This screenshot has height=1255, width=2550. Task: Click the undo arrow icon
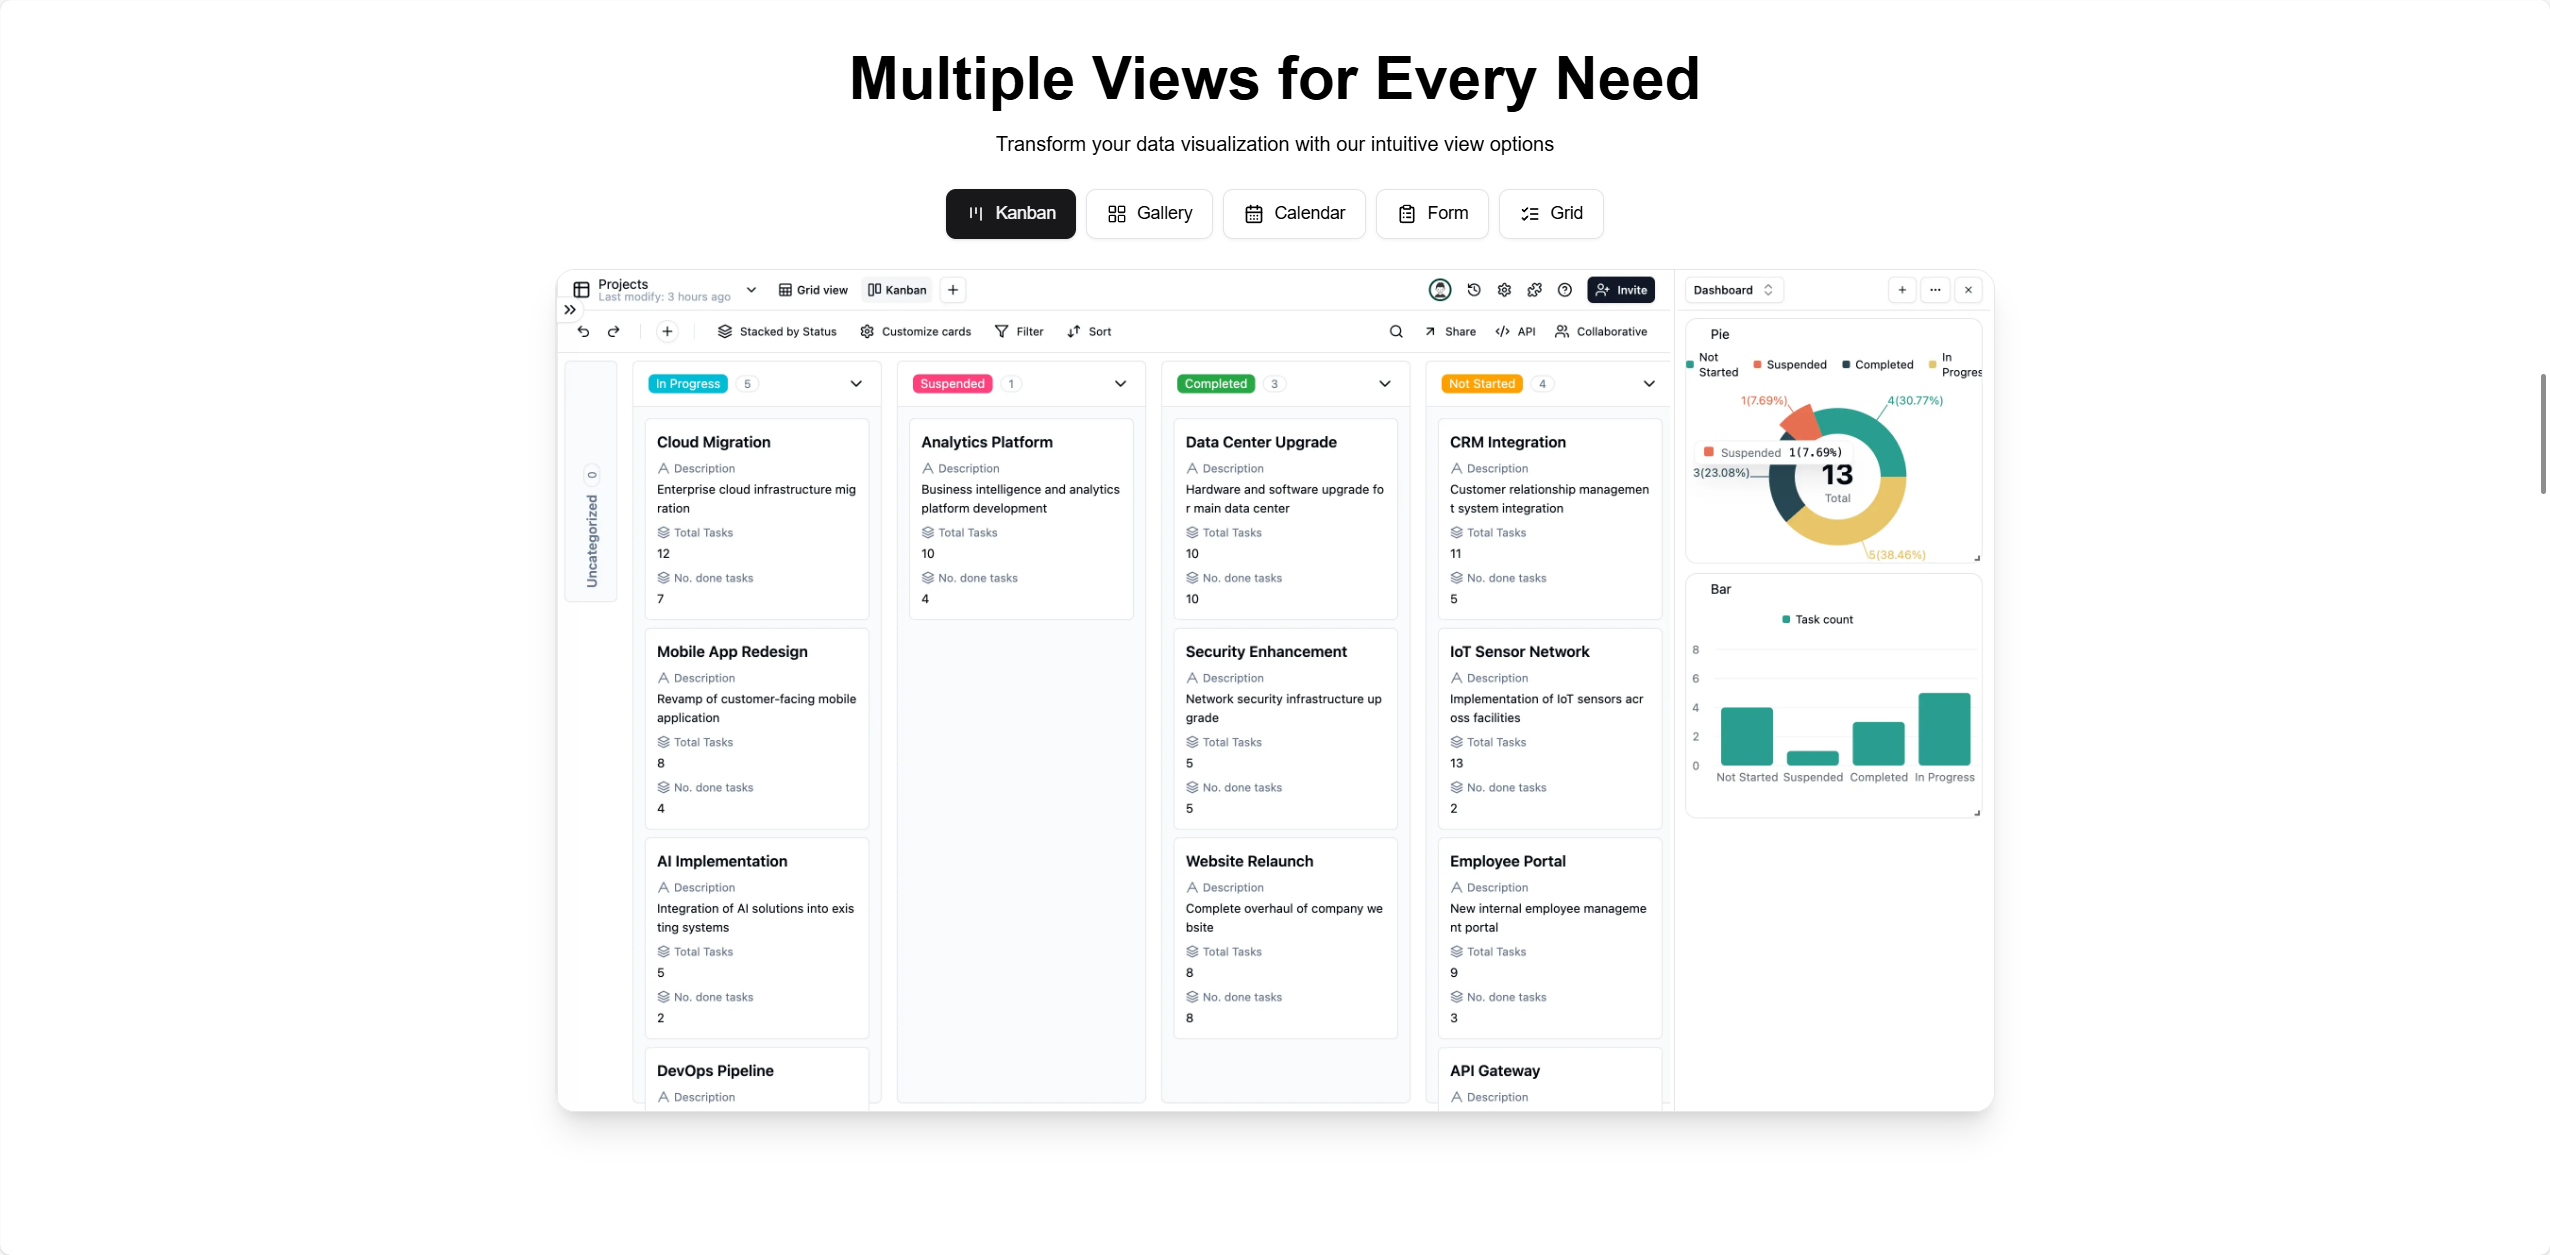[583, 331]
